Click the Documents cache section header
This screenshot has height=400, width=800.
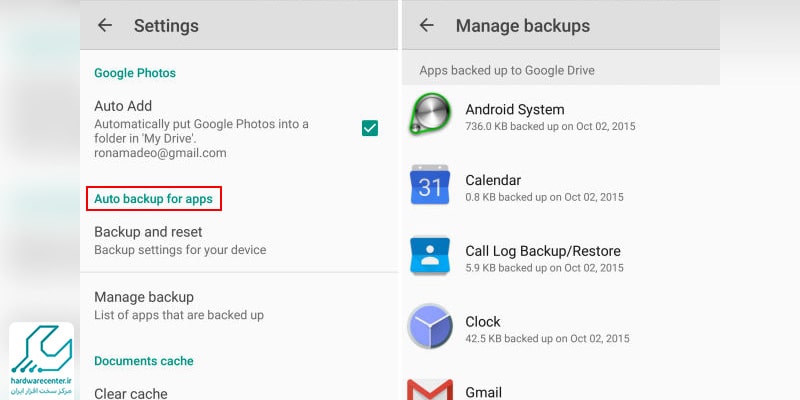(143, 361)
